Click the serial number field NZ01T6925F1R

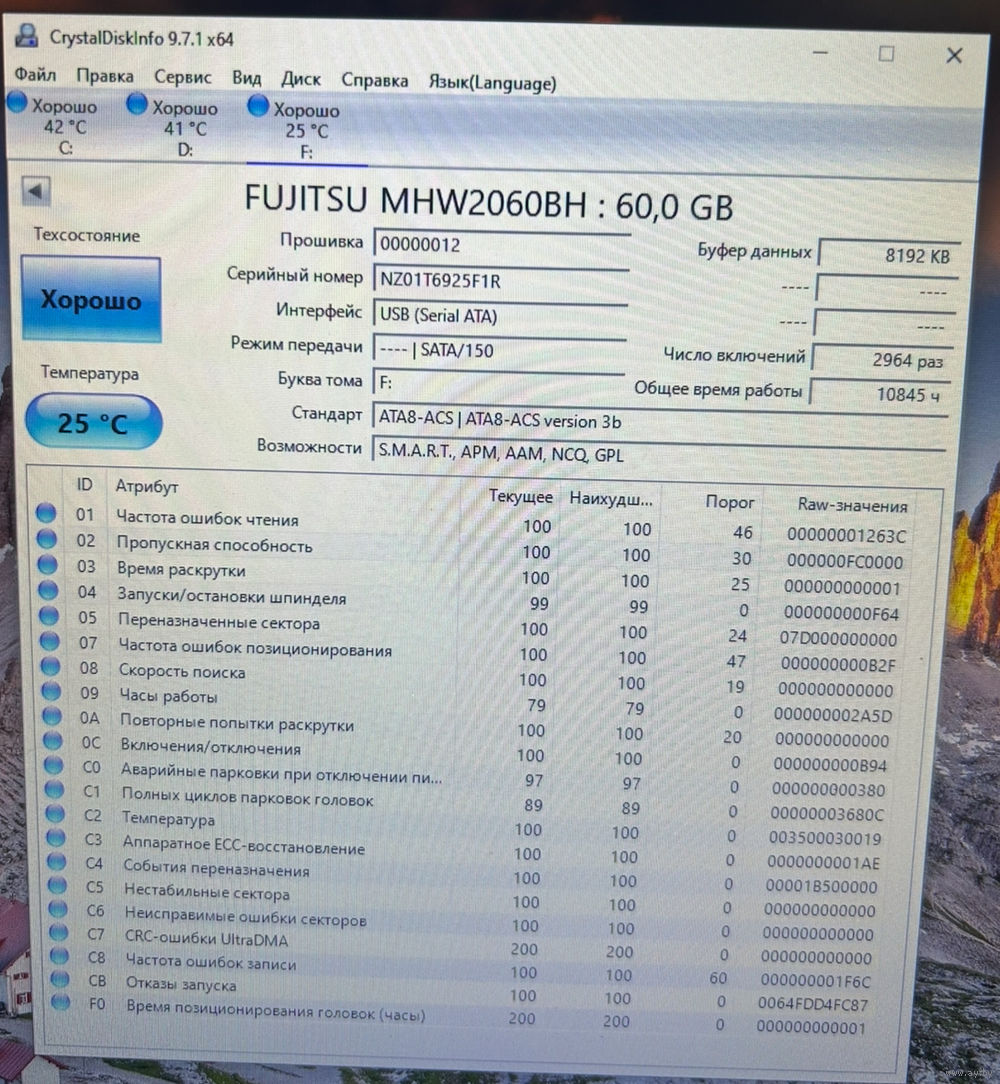(x=500, y=281)
